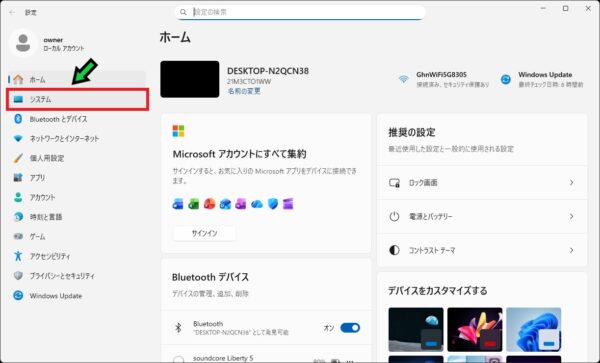
Task: Click the Bluetooth sidebar icon
Action: point(18,119)
